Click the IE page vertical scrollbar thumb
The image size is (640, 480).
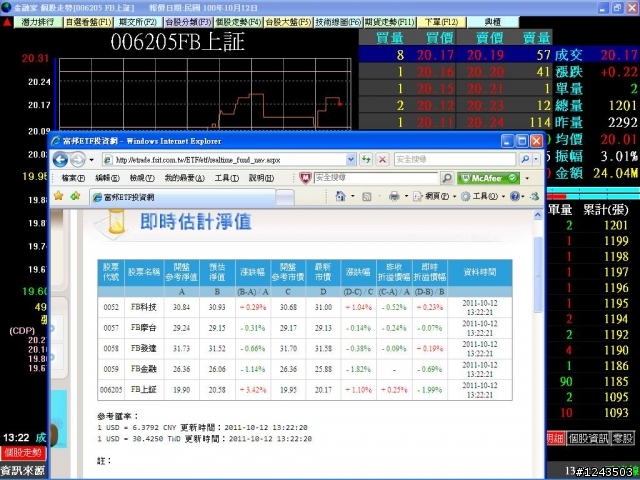pyautogui.click(x=538, y=275)
